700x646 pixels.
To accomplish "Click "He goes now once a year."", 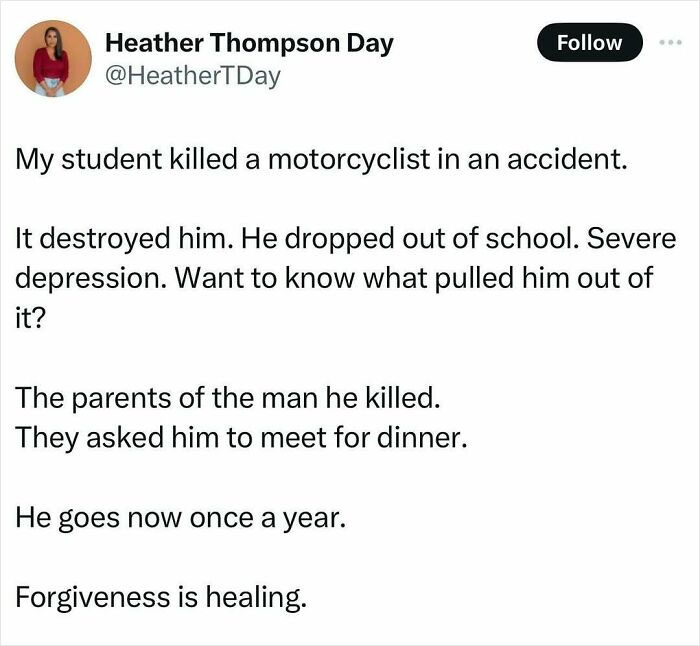I will coord(181,517).
